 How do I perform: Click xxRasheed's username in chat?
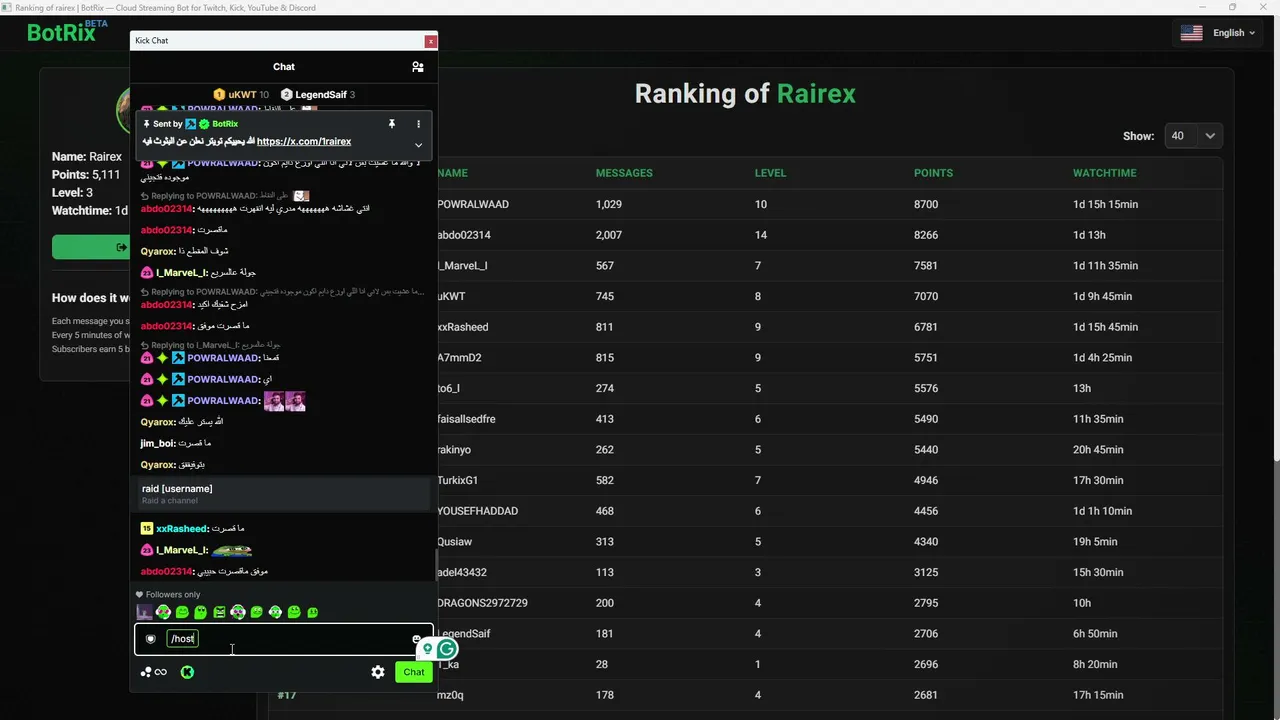(x=182, y=529)
